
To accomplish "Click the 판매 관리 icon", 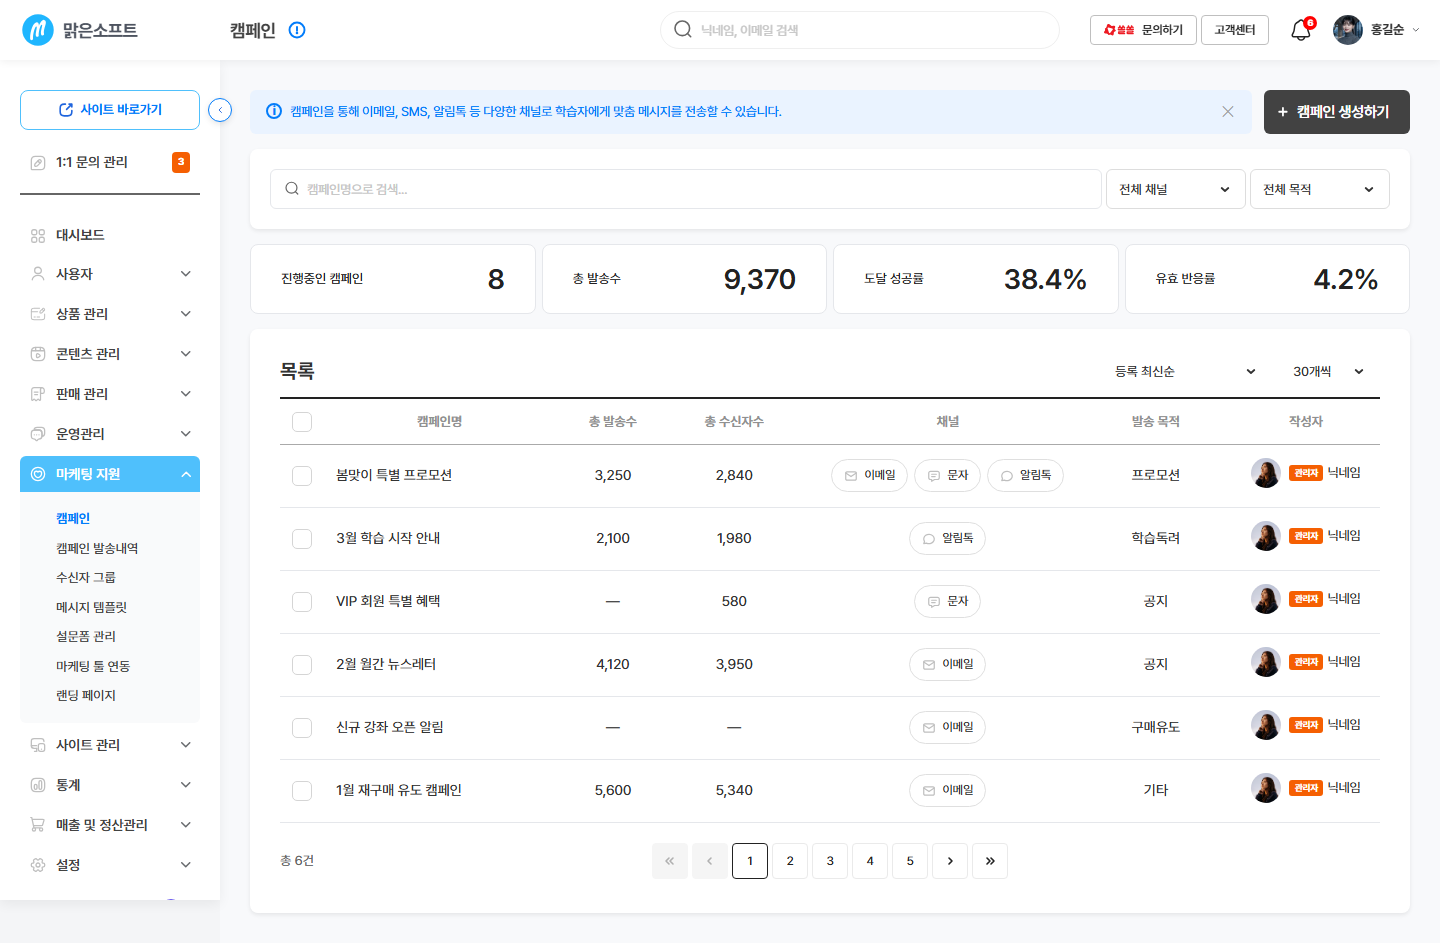I will (x=38, y=394).
